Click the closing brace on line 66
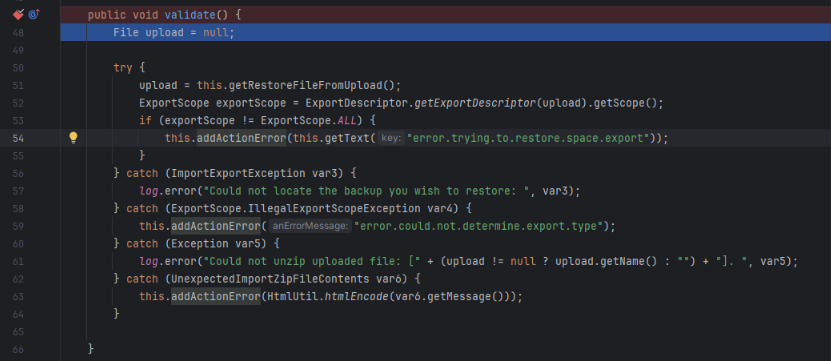 (x=91, y=349)
